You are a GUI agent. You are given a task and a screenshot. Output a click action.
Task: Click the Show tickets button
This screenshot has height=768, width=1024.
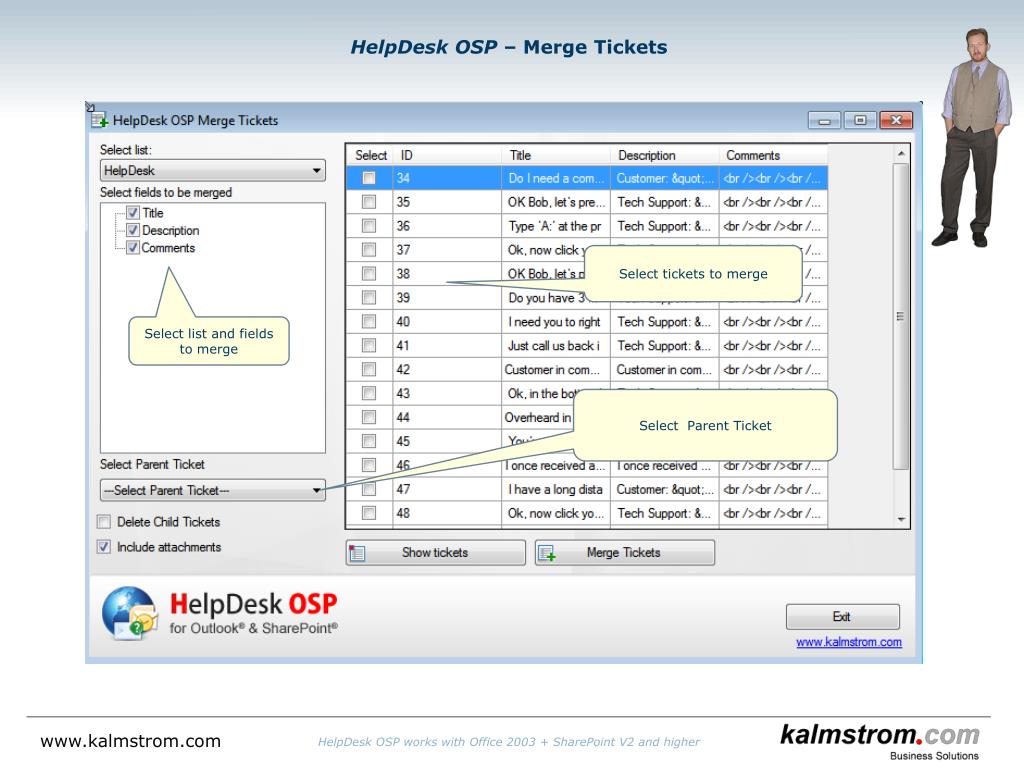436,552
